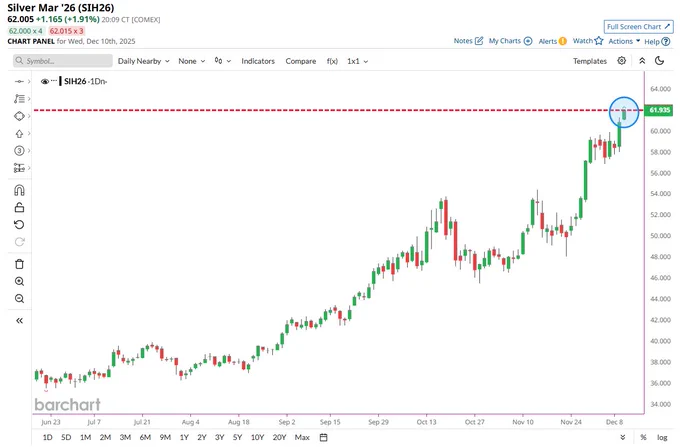Open the candlestick chart type dropdown

coord(222,61)
